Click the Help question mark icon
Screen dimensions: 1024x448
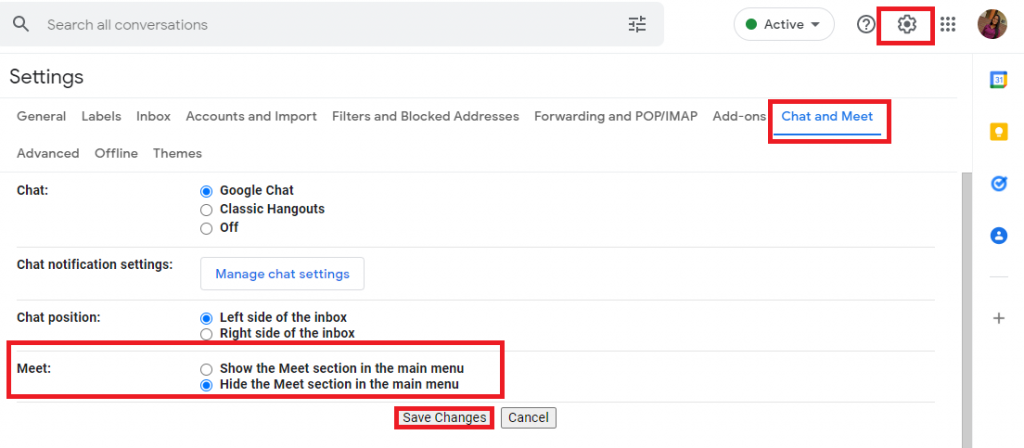pyautogui.click(x=866, y=25)
